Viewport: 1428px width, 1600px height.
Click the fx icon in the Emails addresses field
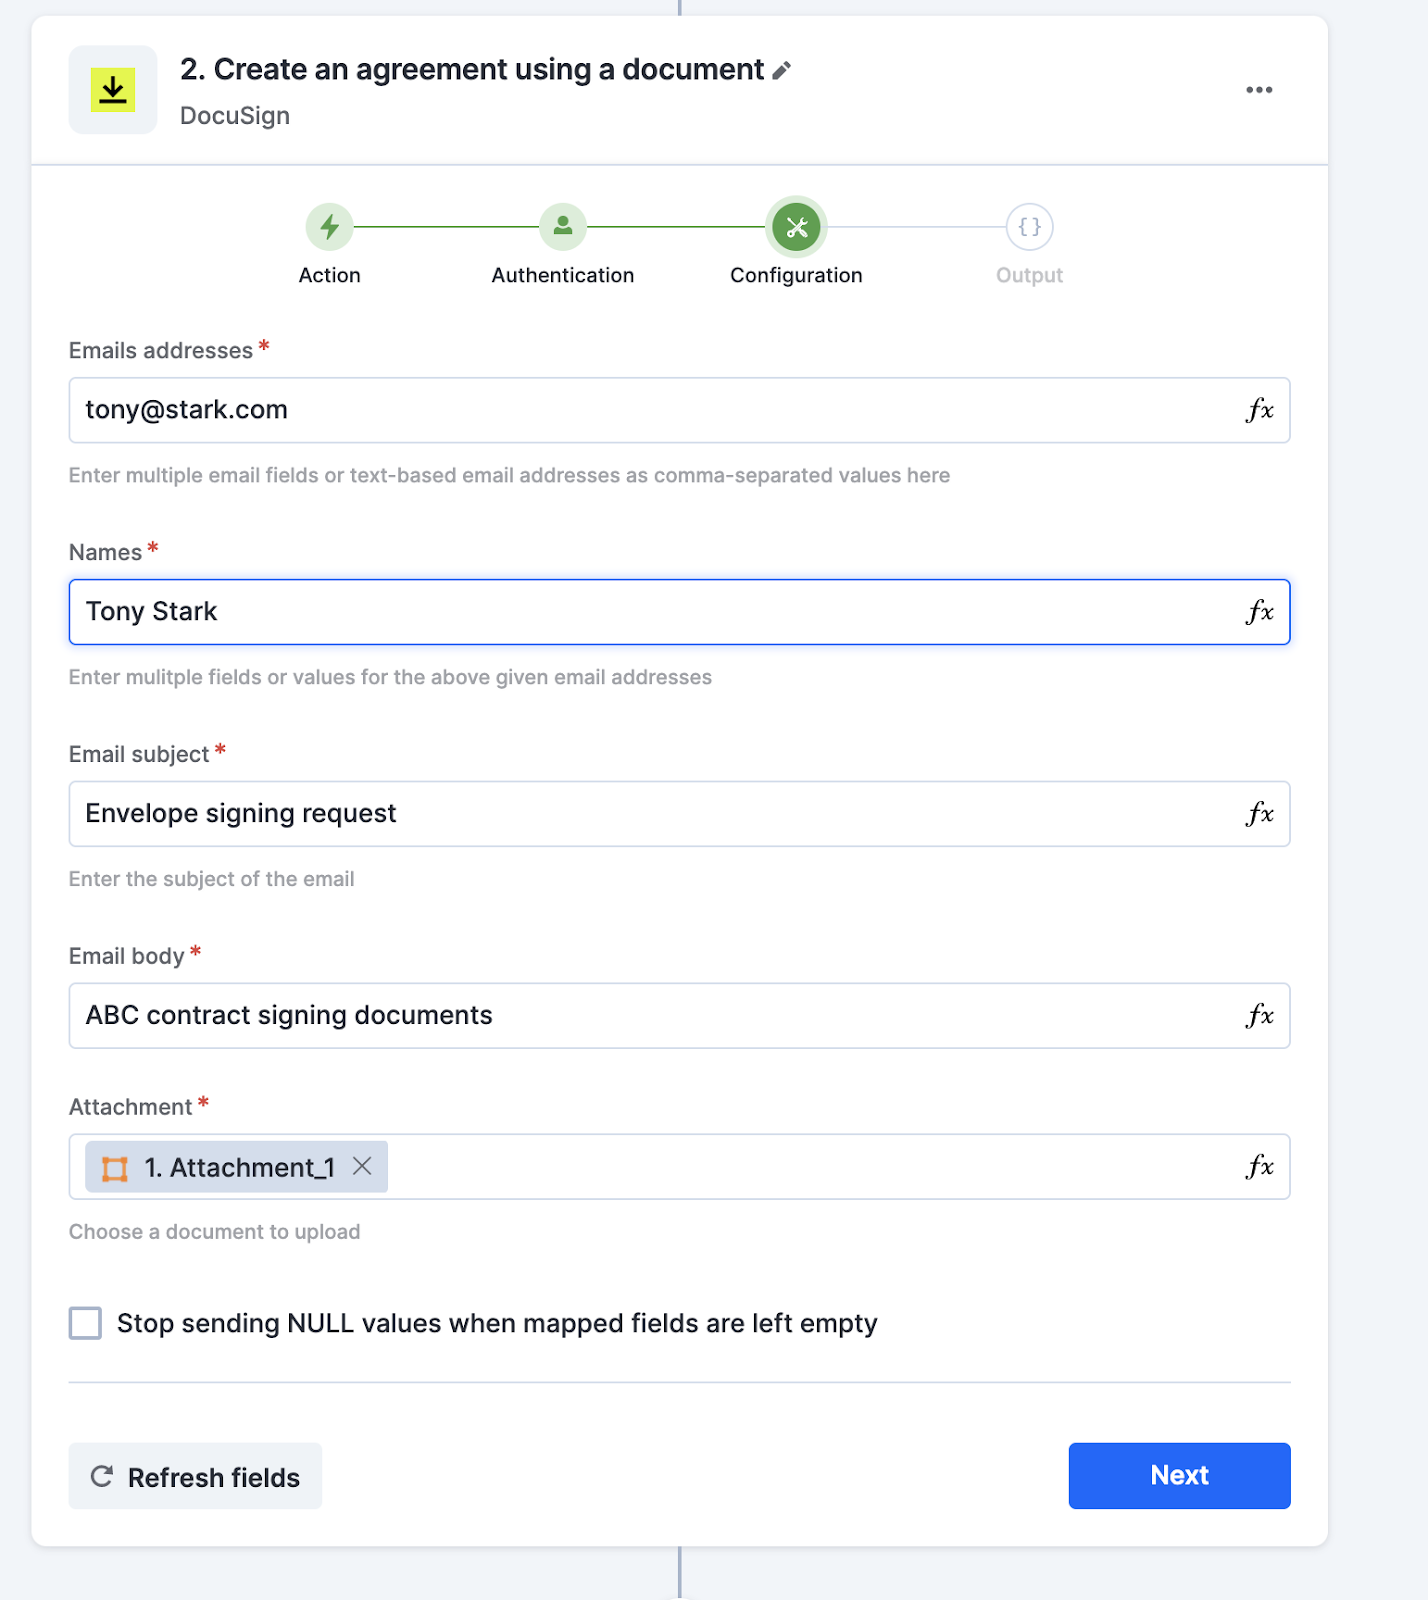click(x=1259, y=410)
